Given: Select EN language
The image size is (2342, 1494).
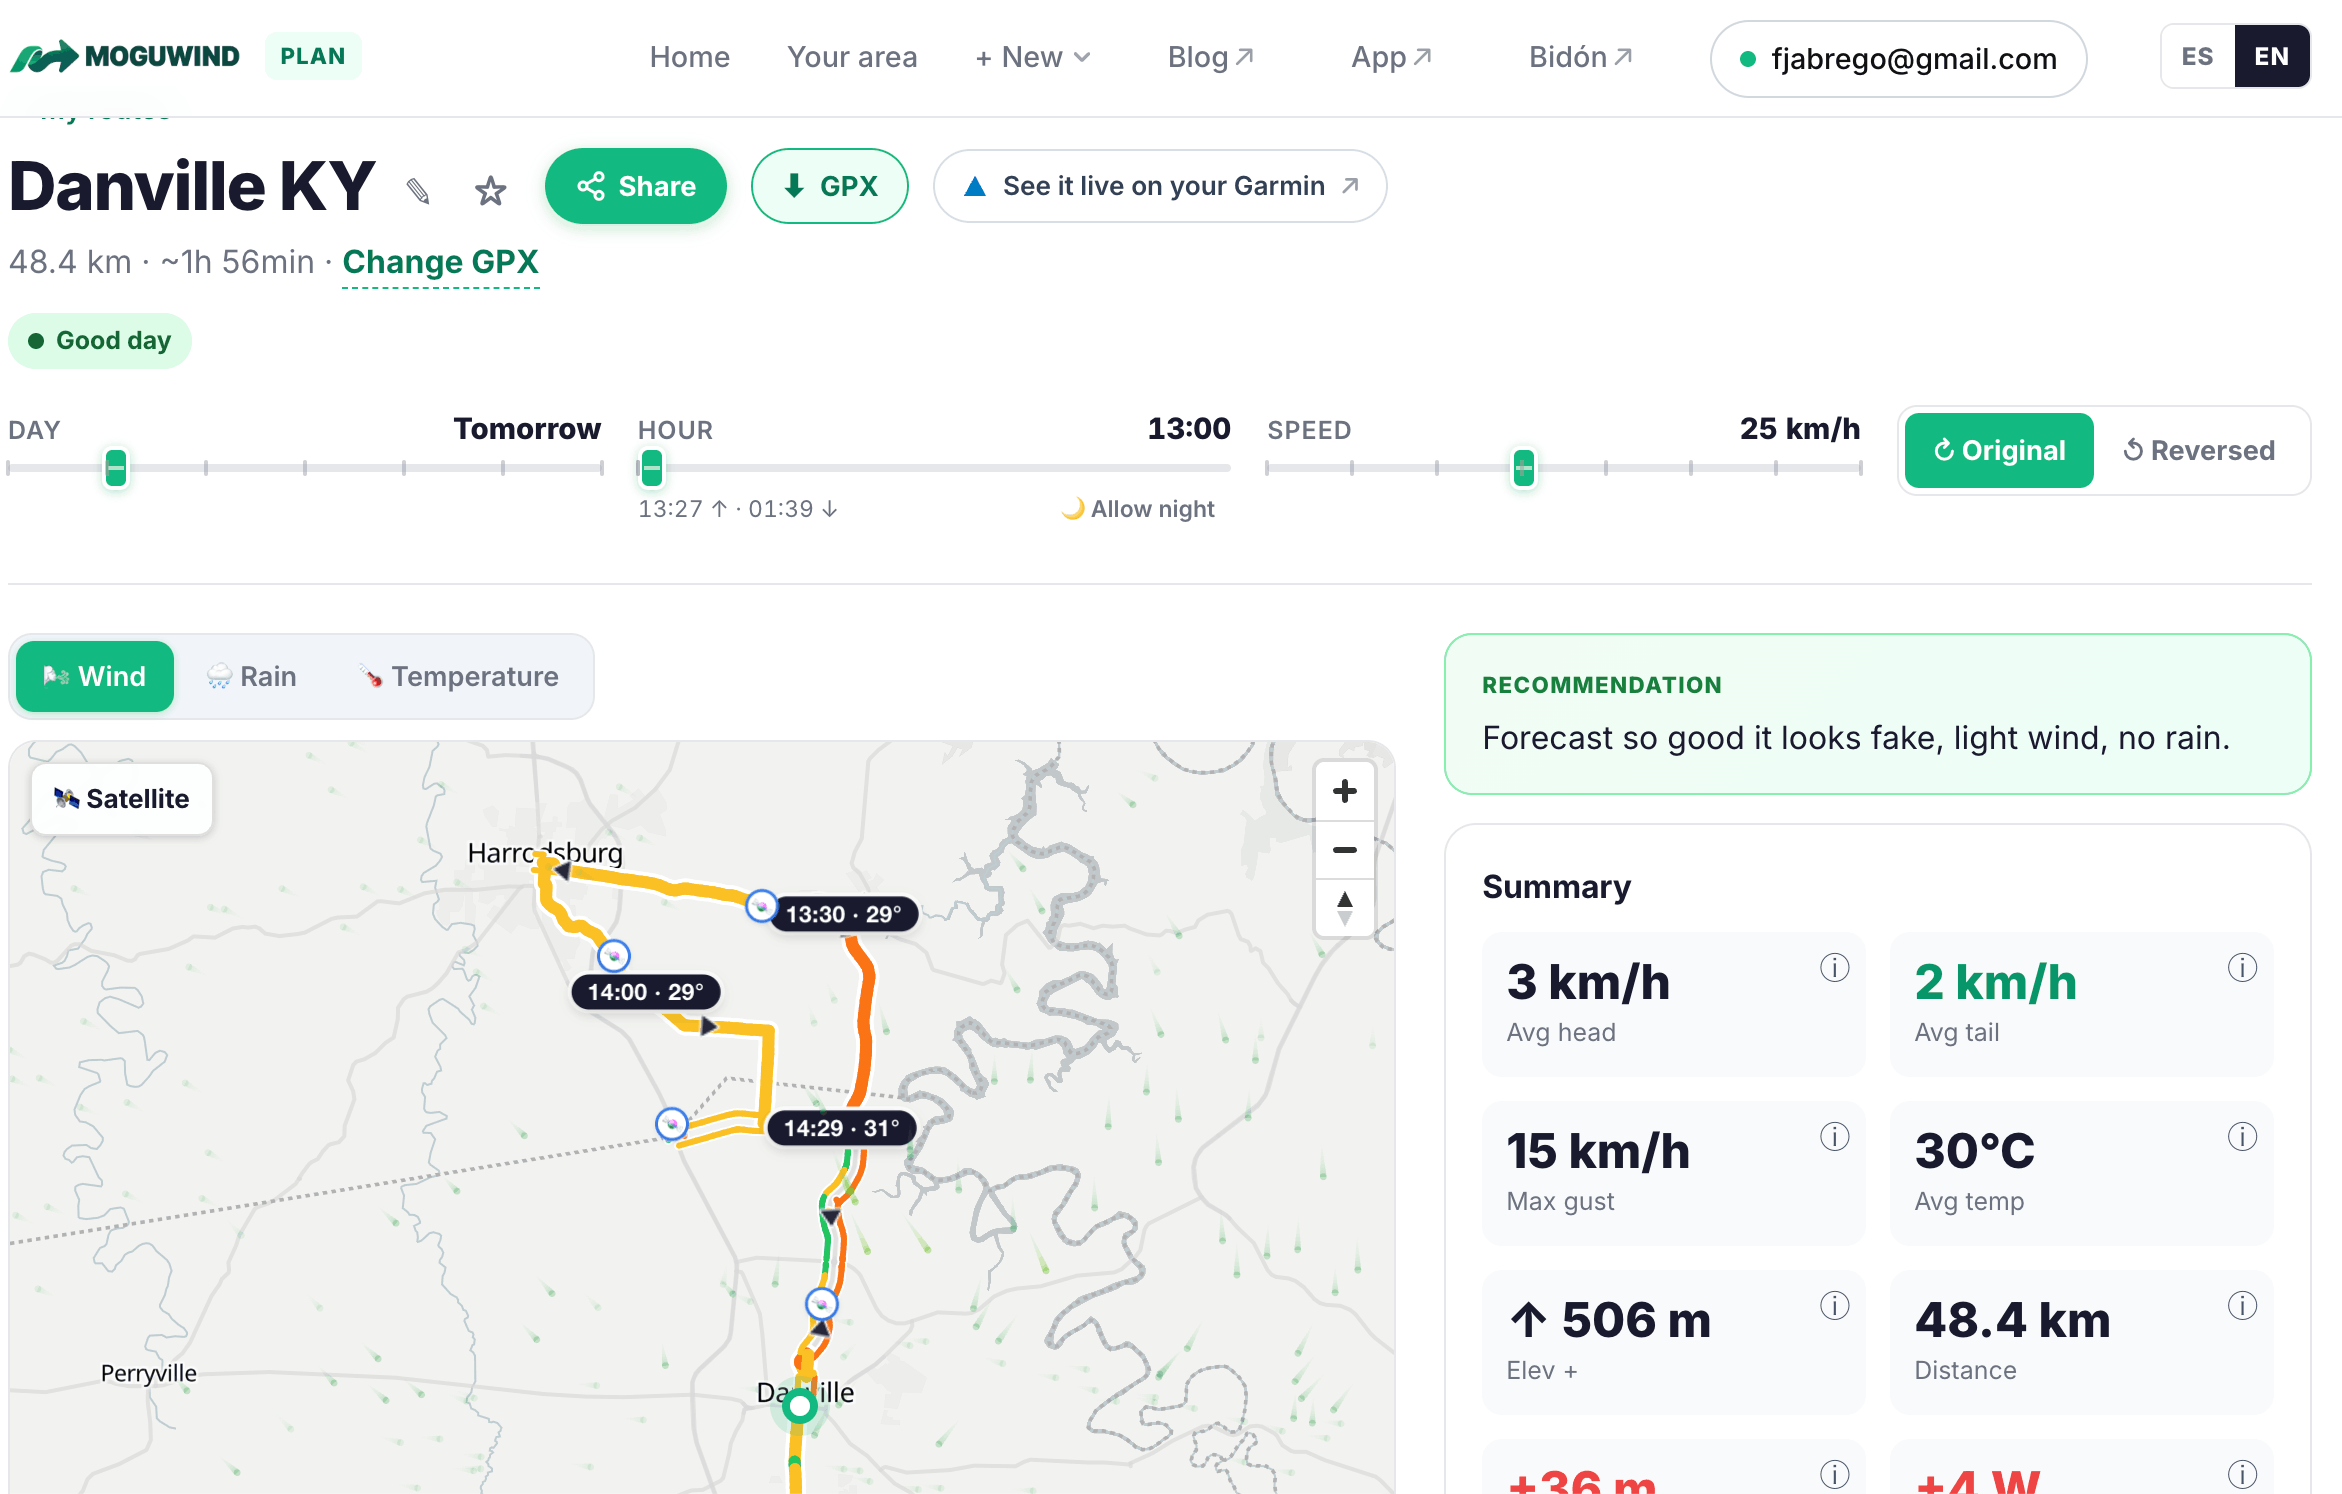Looking at the screenshot, I should click(2271, 56).
